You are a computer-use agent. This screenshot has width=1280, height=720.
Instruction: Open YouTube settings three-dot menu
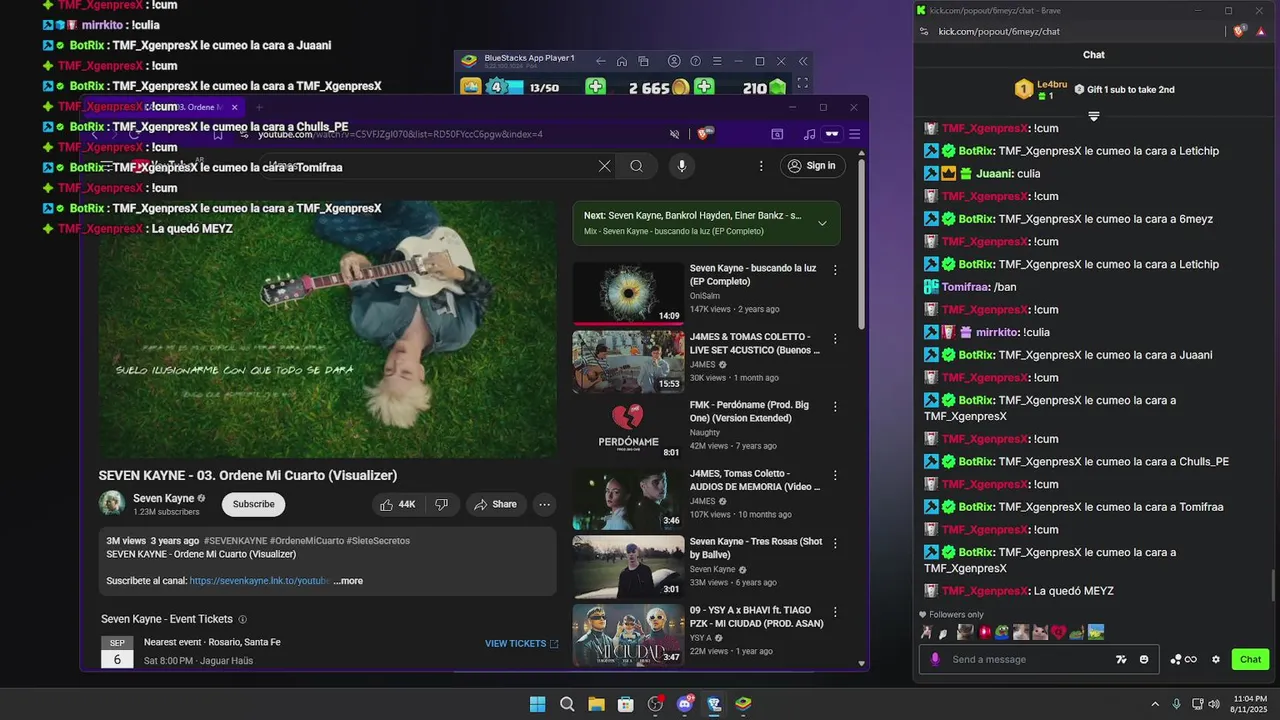pyautogui.click(x=761, y=166)
